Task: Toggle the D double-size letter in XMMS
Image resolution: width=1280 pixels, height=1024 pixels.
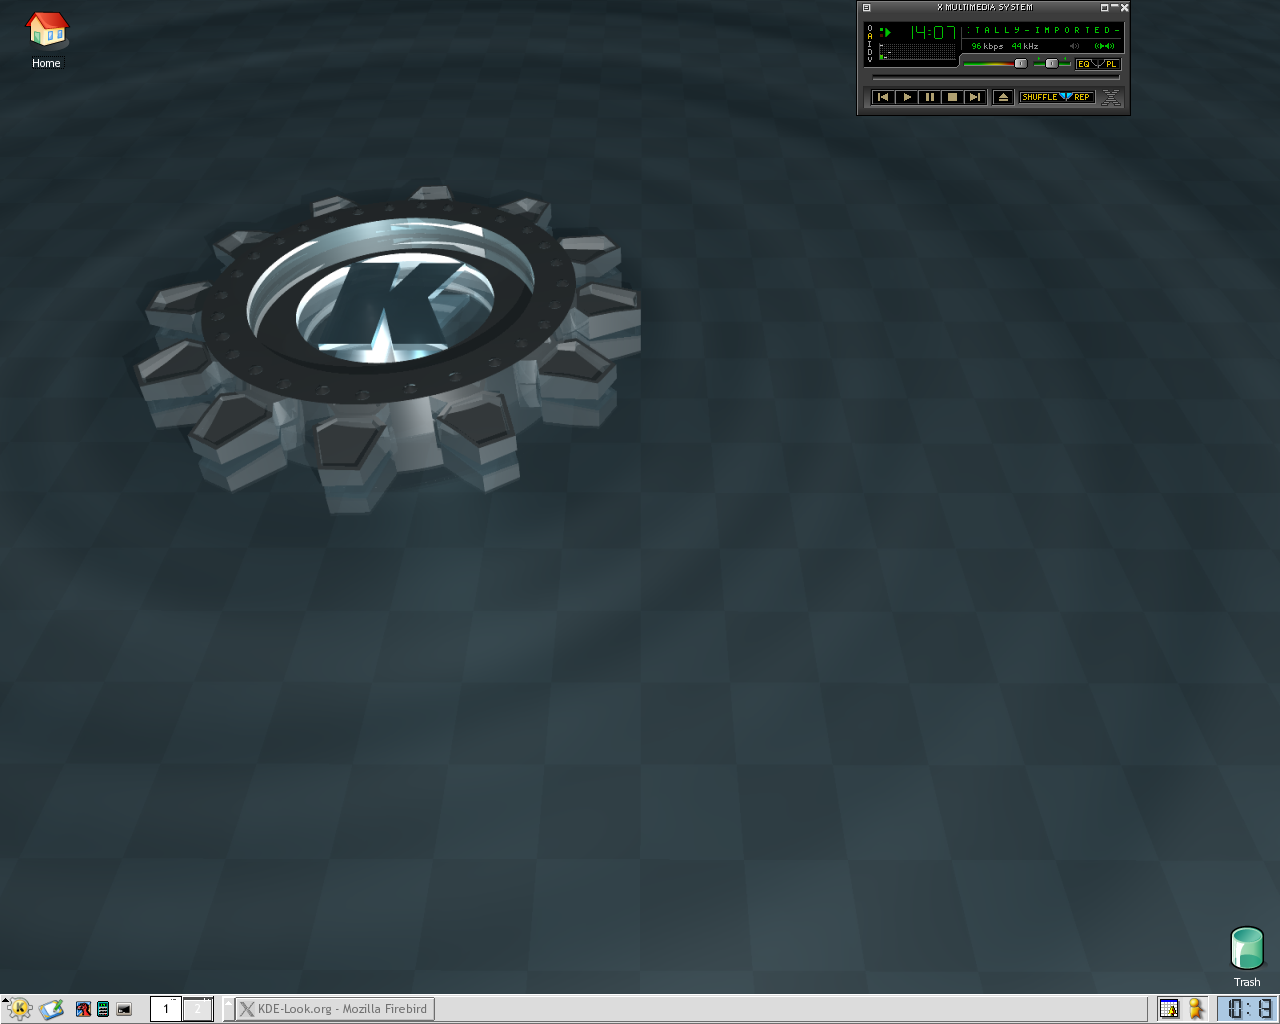Action: (x=870, y=52)
